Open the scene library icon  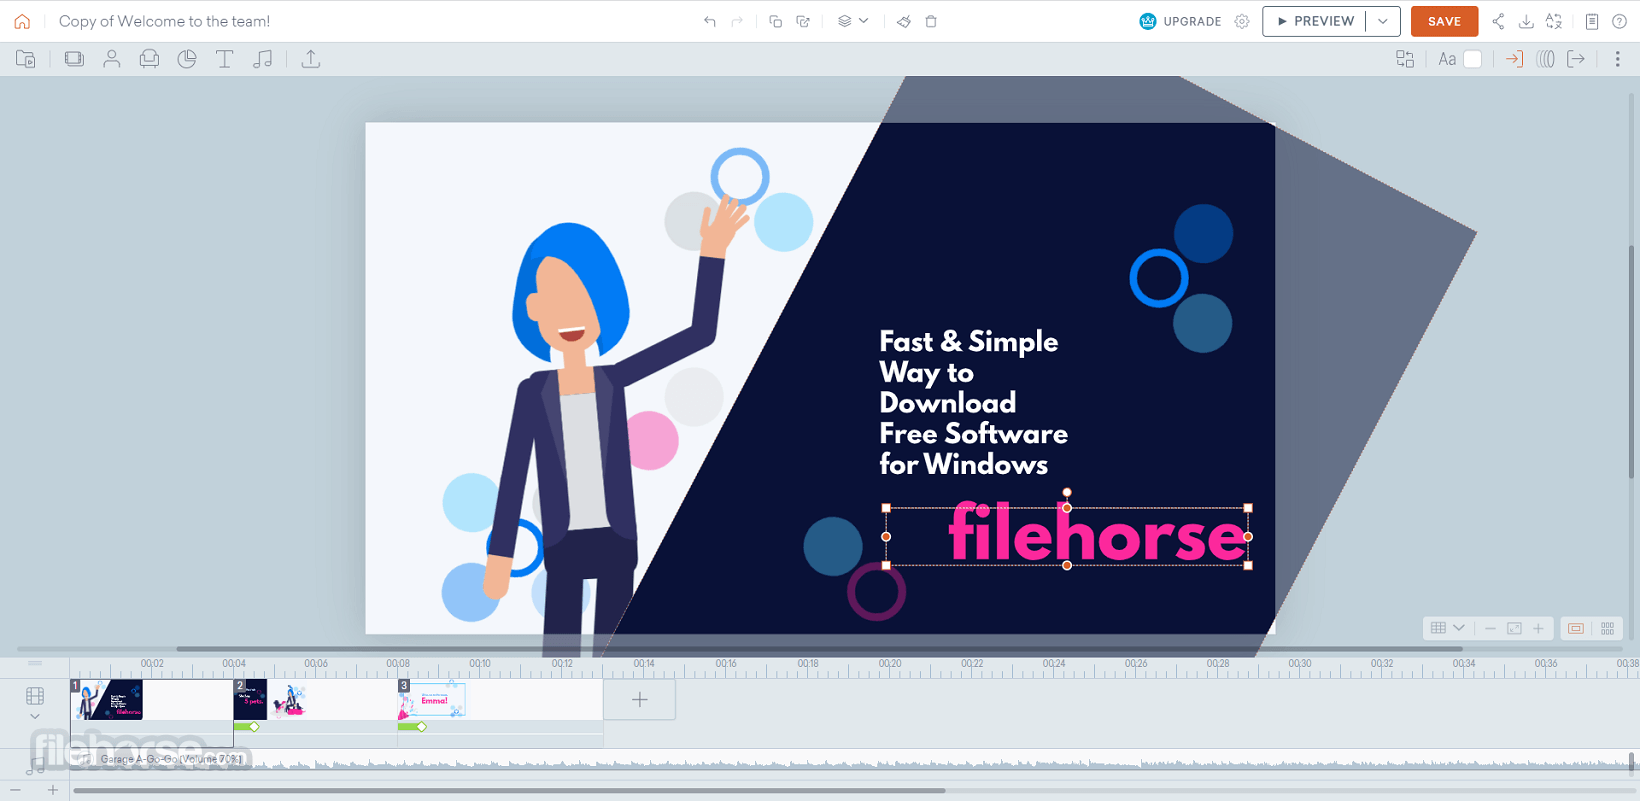pos(74,59)
